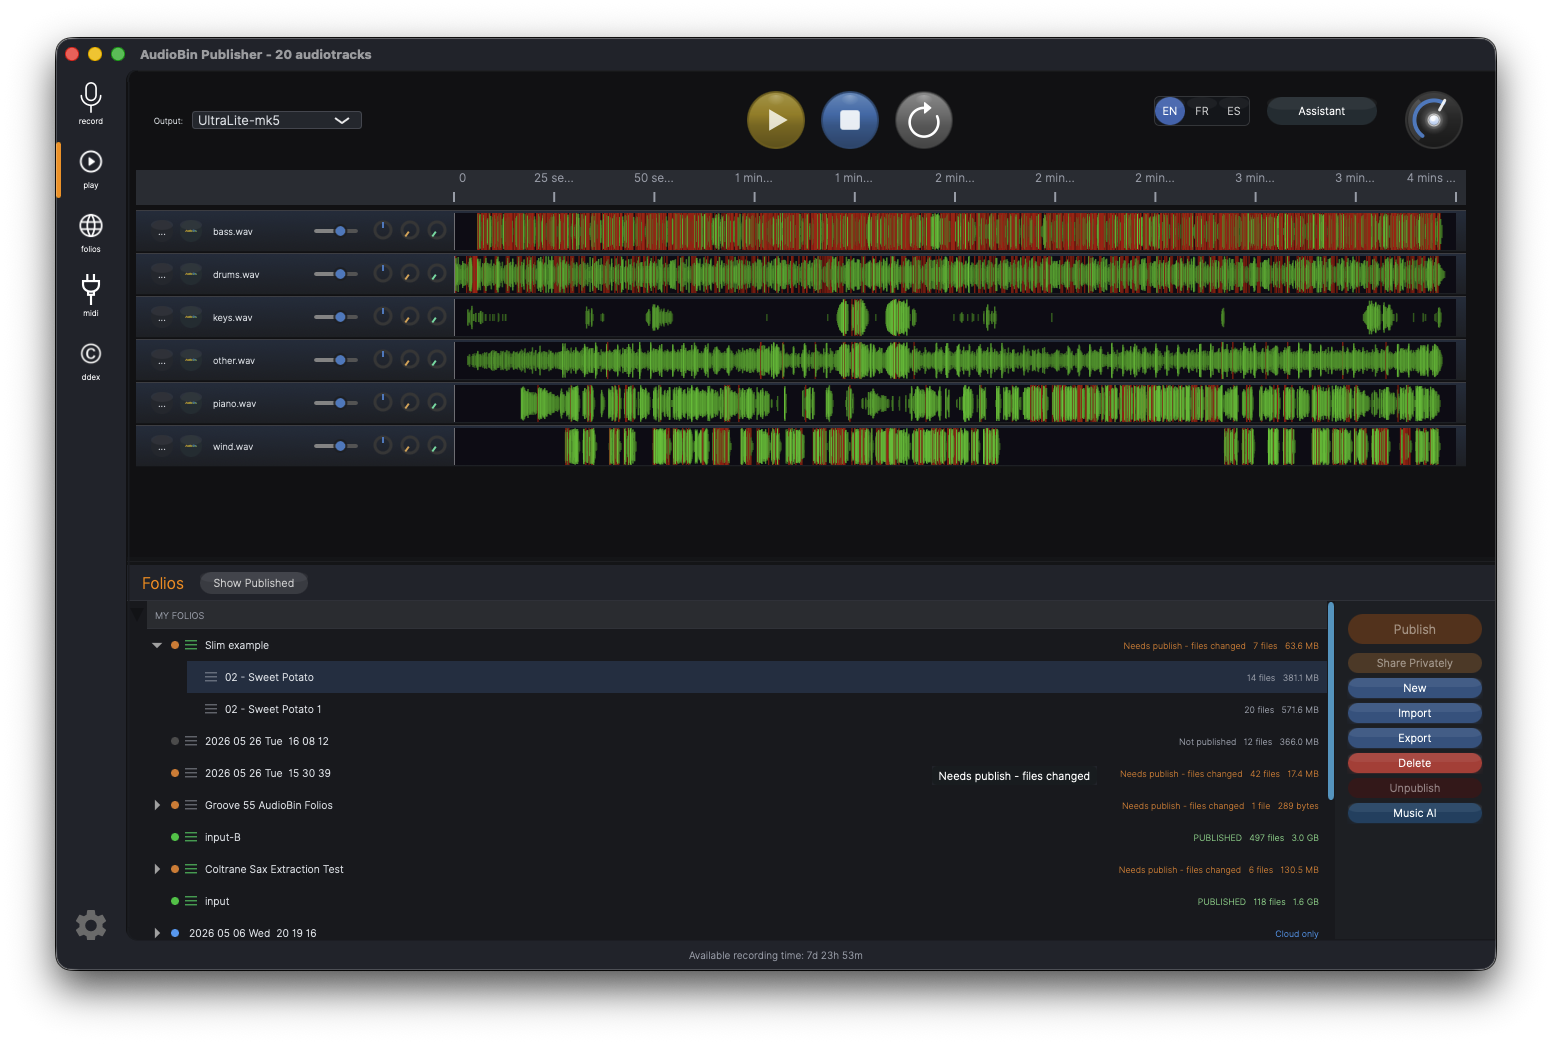Open the folios globe section
This screenshot has height=1044, width=1552.
(x=91, y=233)
